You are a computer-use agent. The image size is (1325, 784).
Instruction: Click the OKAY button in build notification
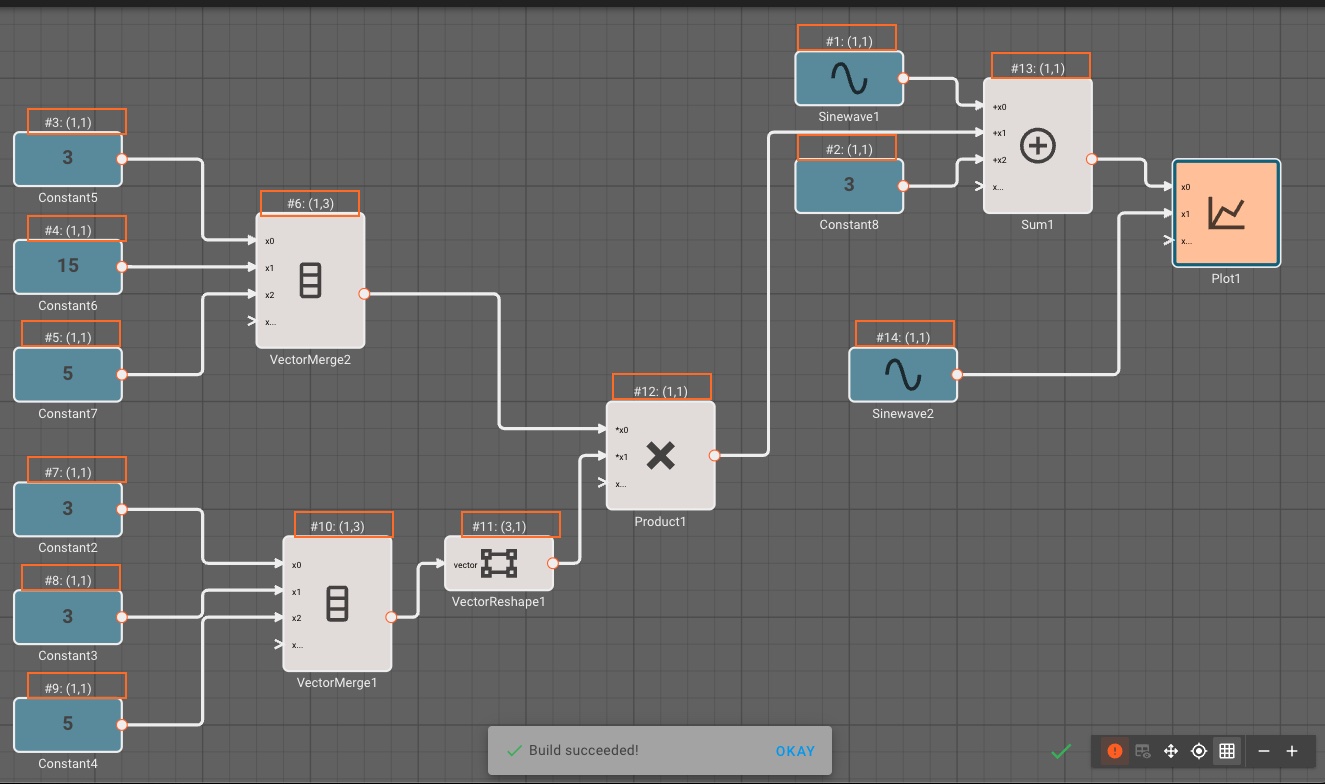click(795, 751)
